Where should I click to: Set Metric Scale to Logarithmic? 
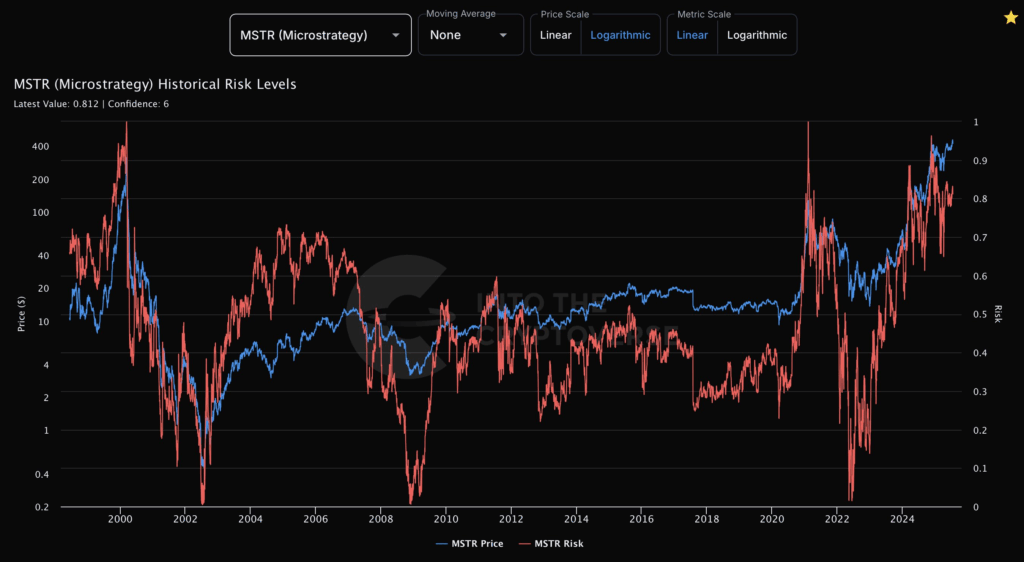click(757, 35)
